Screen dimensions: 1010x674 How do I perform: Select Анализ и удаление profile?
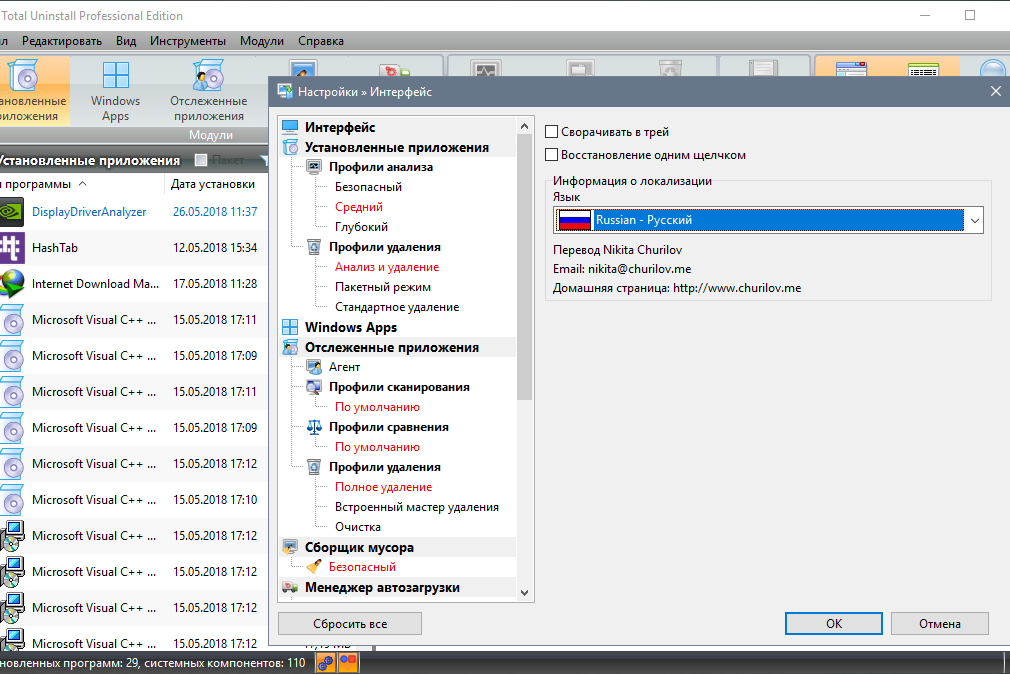point(386,267)
